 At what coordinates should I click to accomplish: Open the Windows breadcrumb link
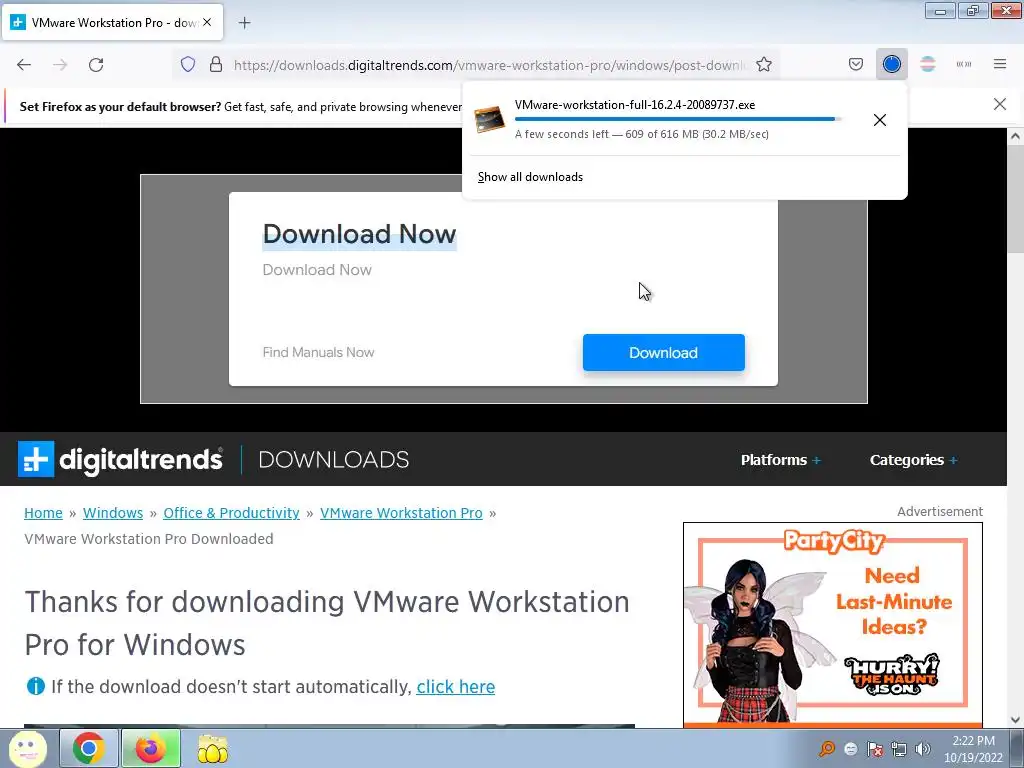pyautogui.click(x=113, y=513)
